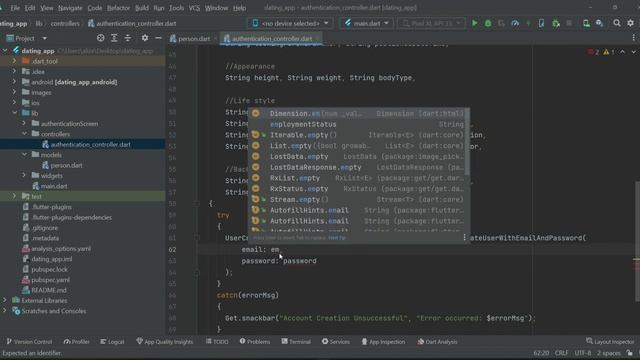Open editor tabs more options menu
This screenshot has width=640, height=360.
pos(633,38)
